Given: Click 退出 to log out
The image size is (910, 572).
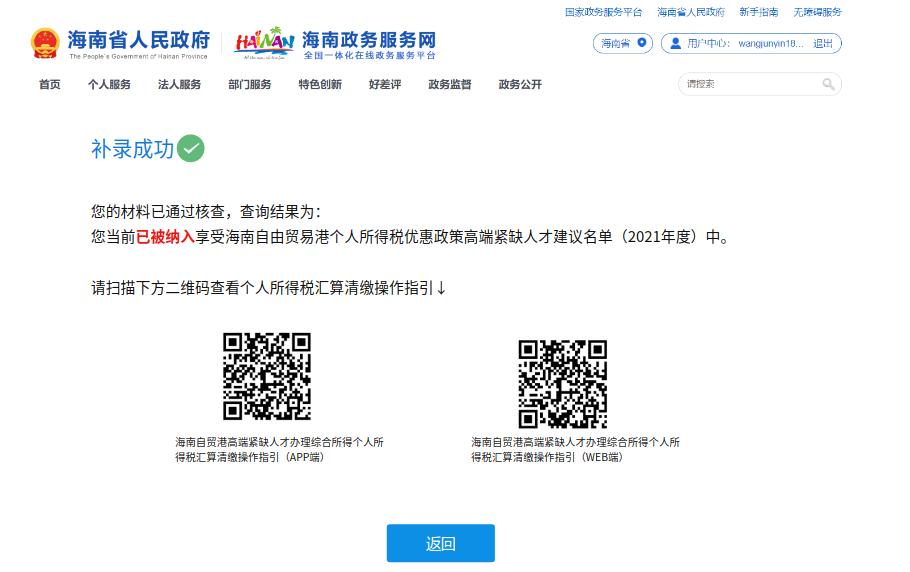Looking at the screenshot, I should (823, 44).
